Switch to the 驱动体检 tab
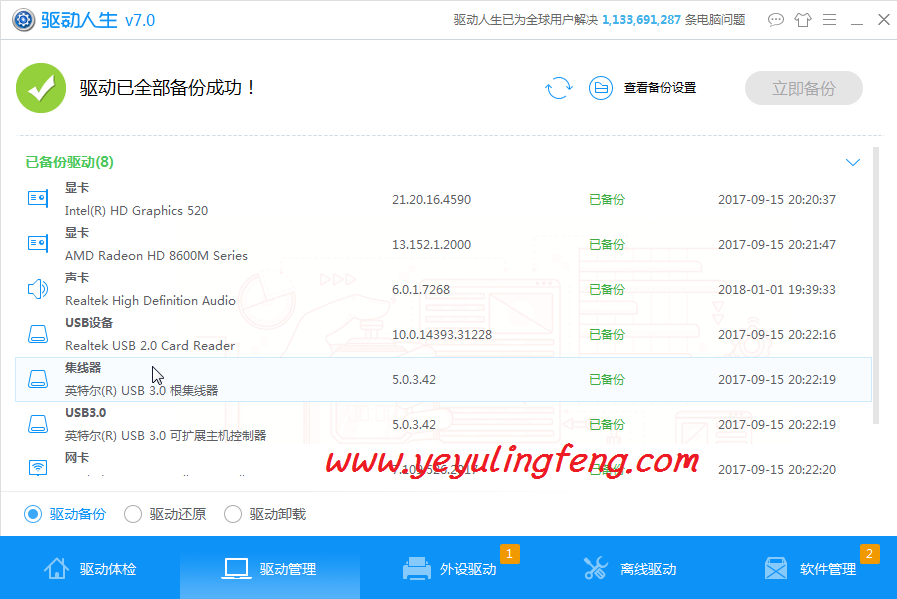897x599 pixels. (90, 568)
